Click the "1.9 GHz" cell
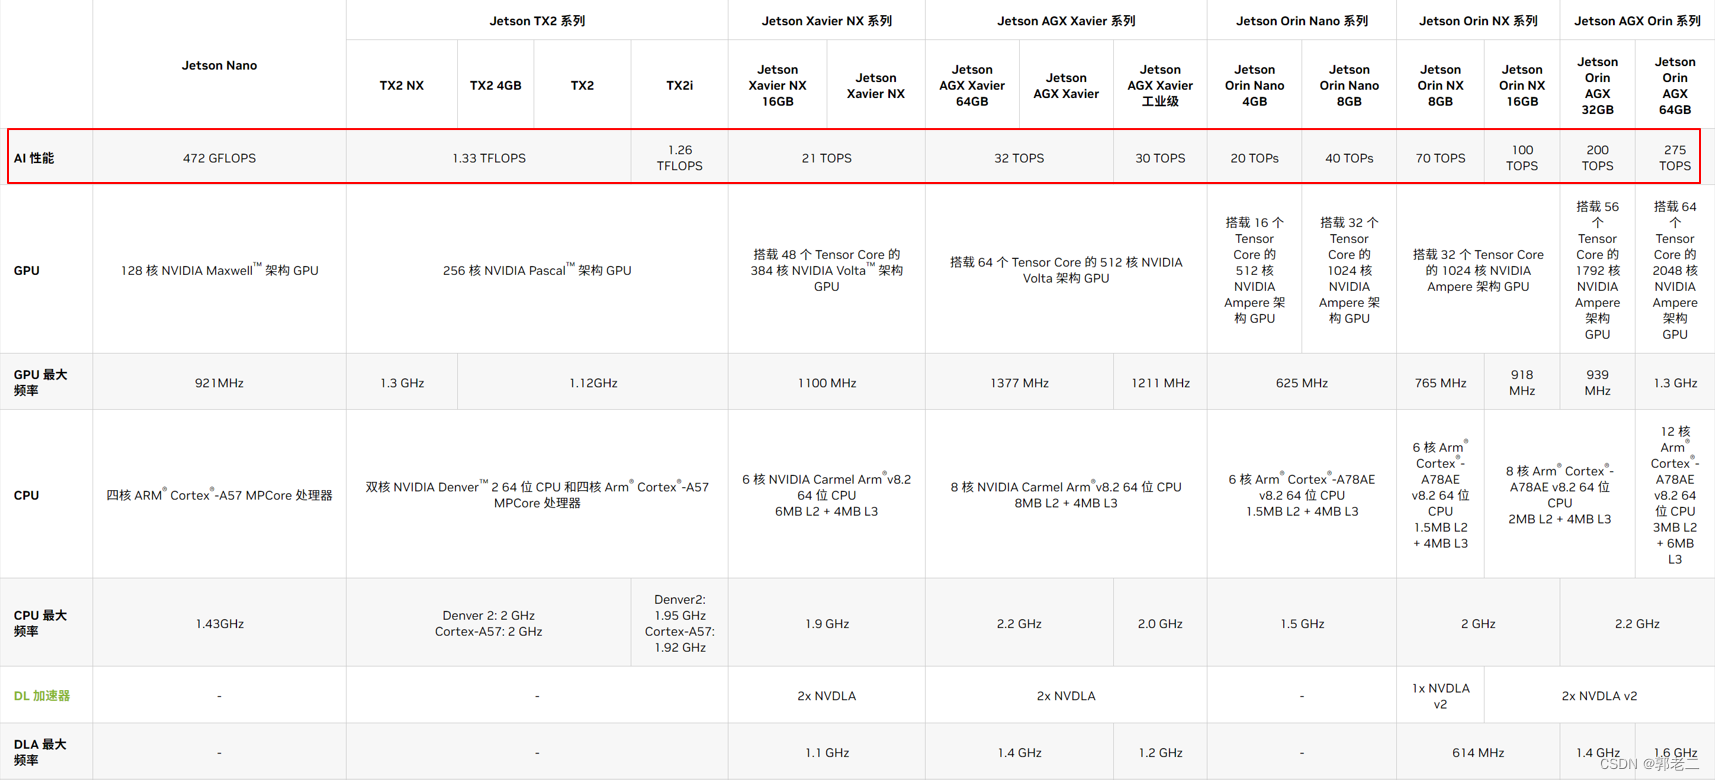The image size is (1715, 780). point(827,624)
